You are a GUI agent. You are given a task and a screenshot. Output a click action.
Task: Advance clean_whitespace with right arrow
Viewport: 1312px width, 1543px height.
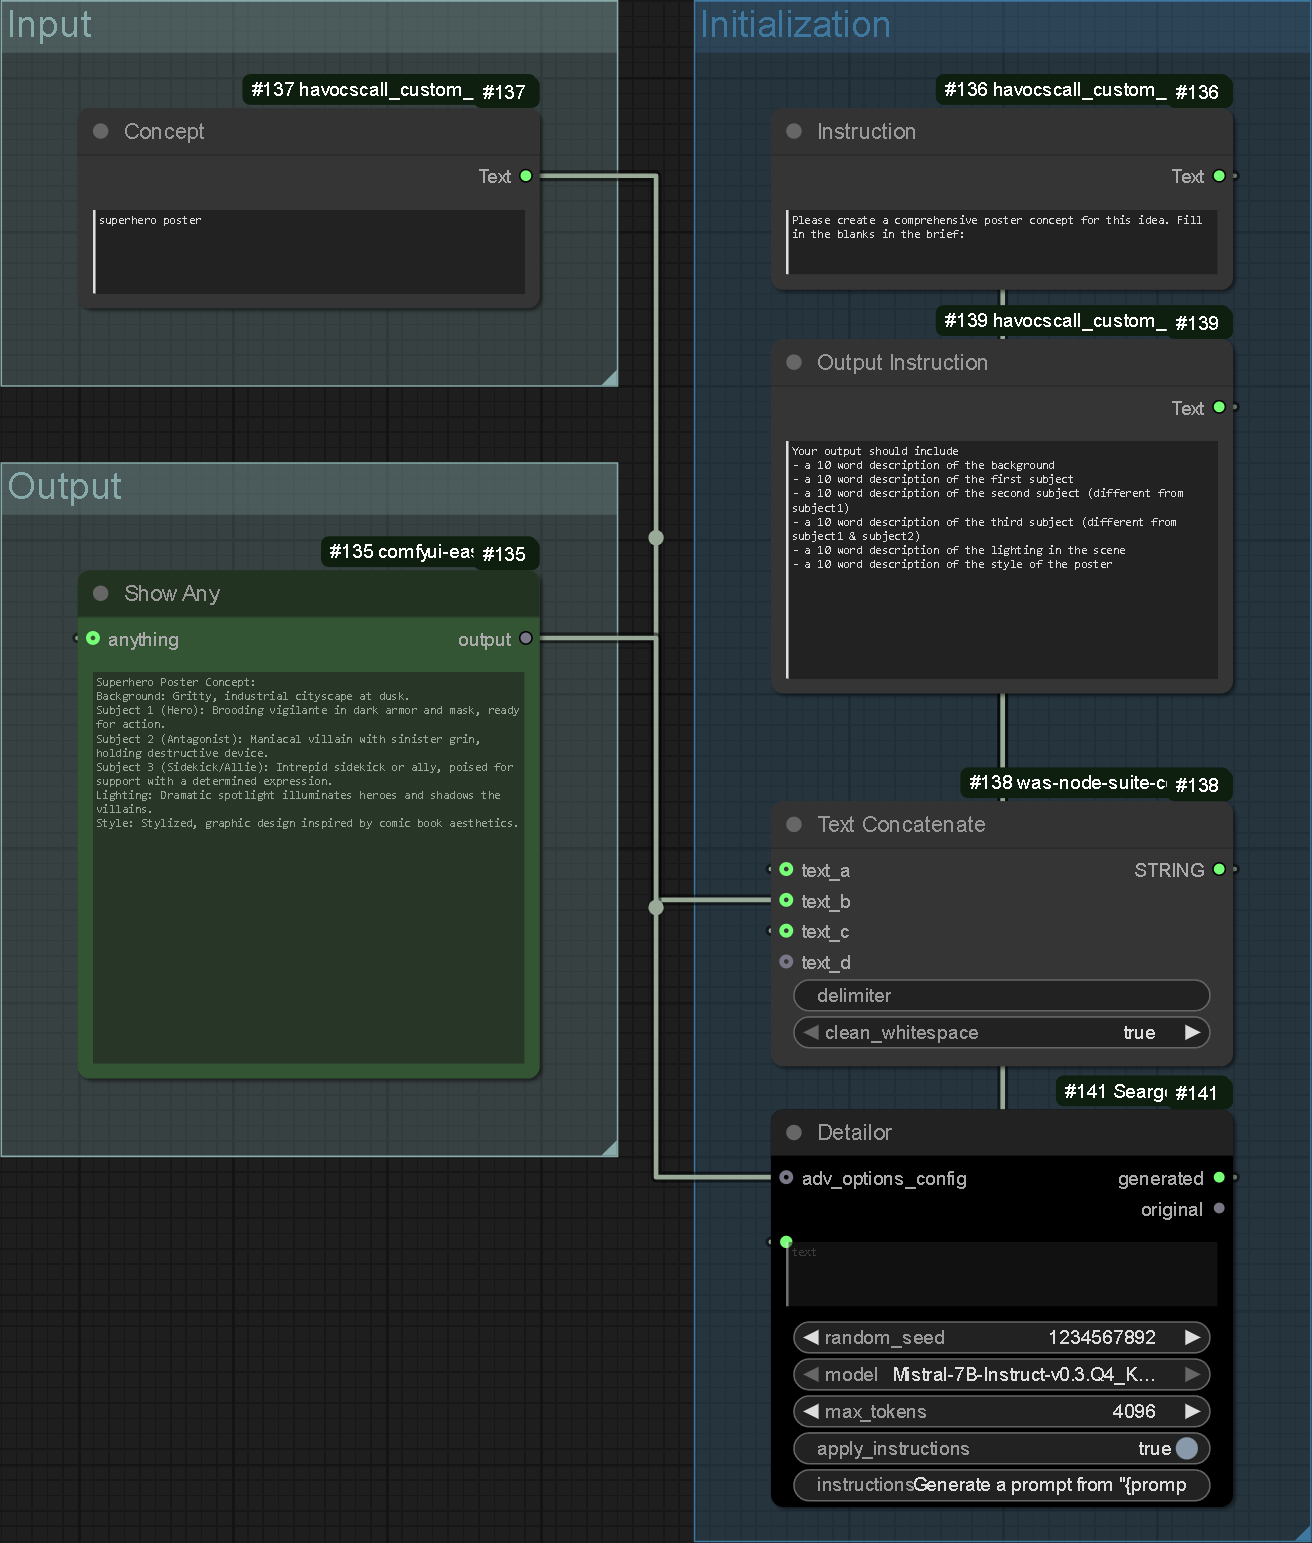1192,1032
